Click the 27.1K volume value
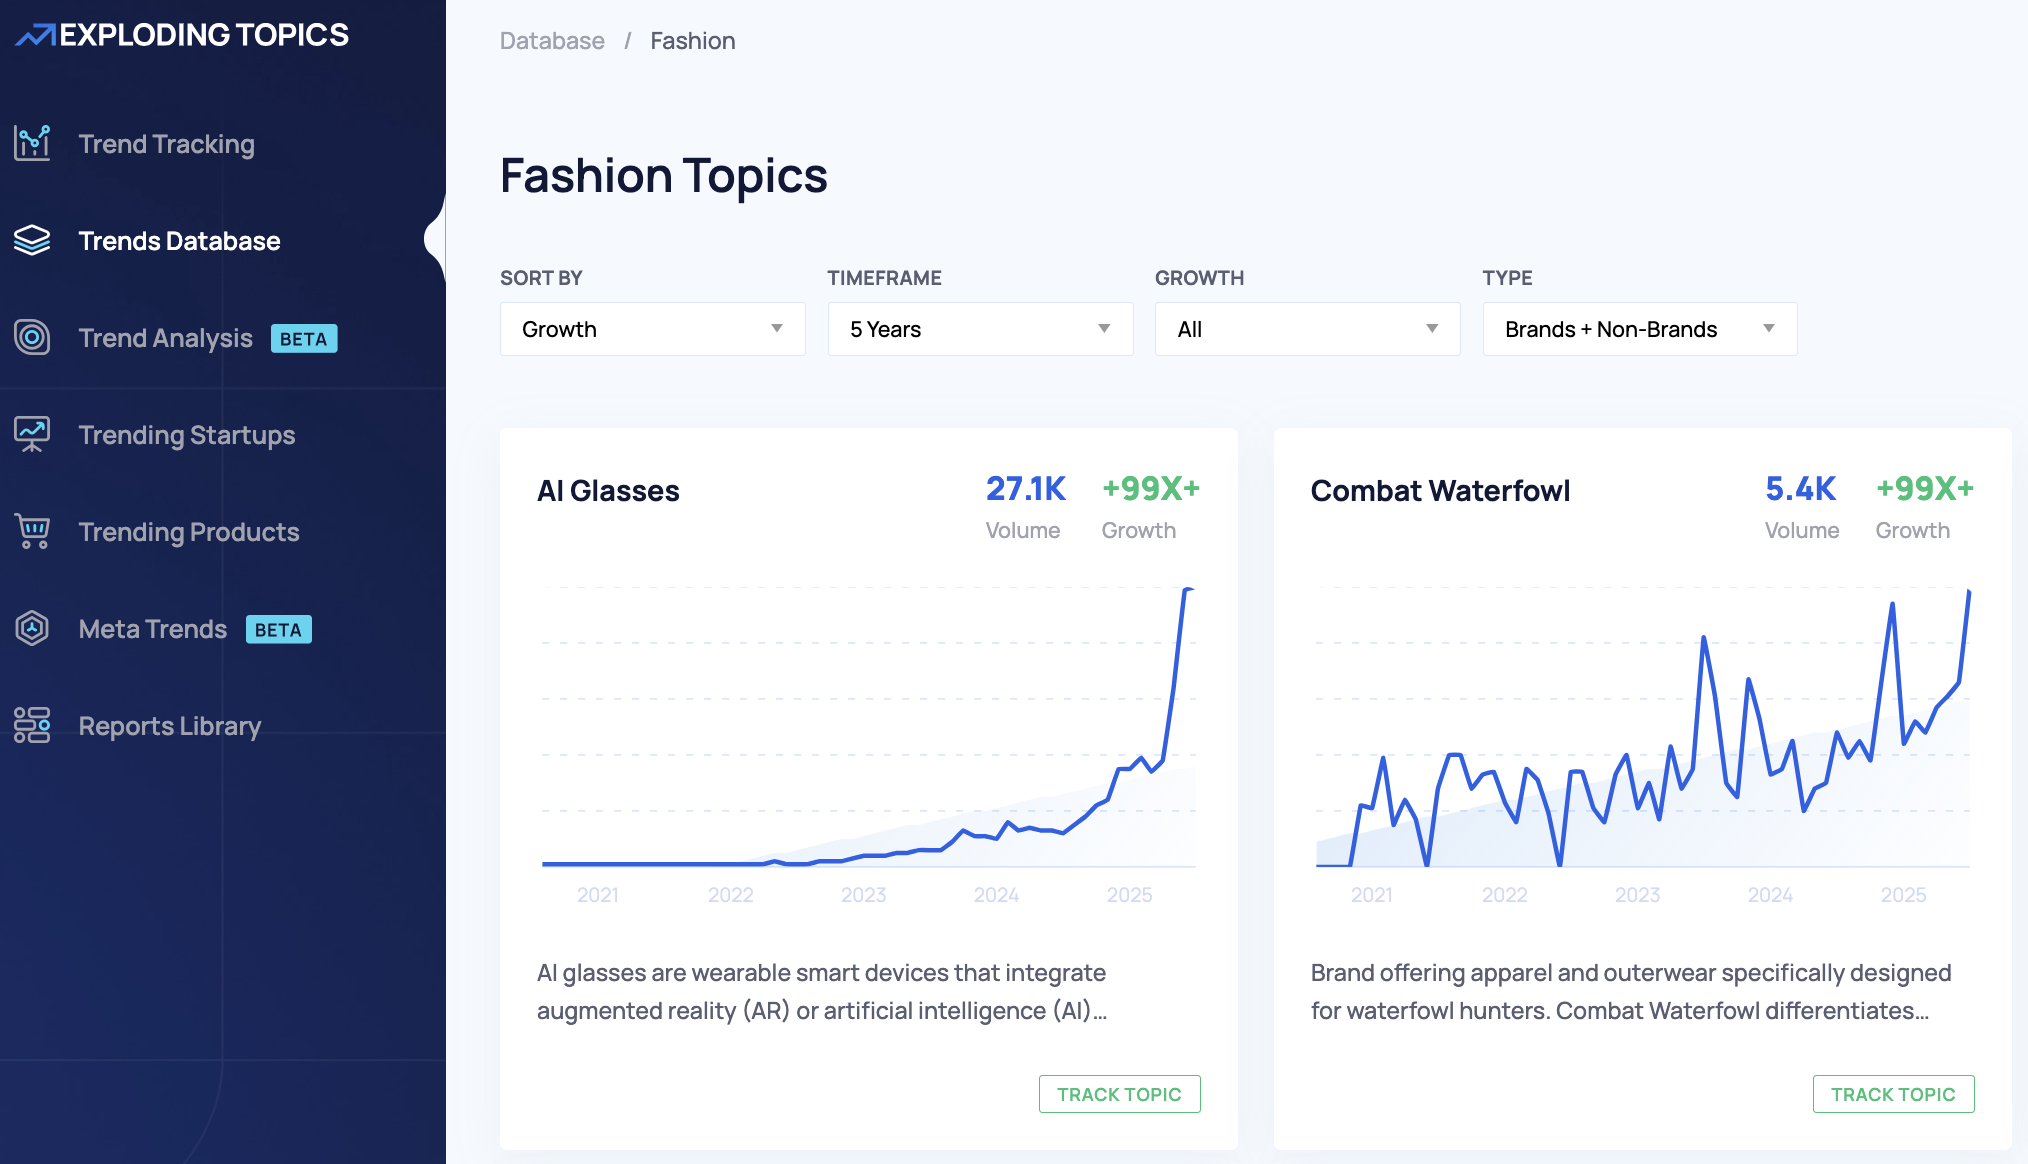The height and width of the screenshot is (1164, 2028). [x=1026, y=488]
